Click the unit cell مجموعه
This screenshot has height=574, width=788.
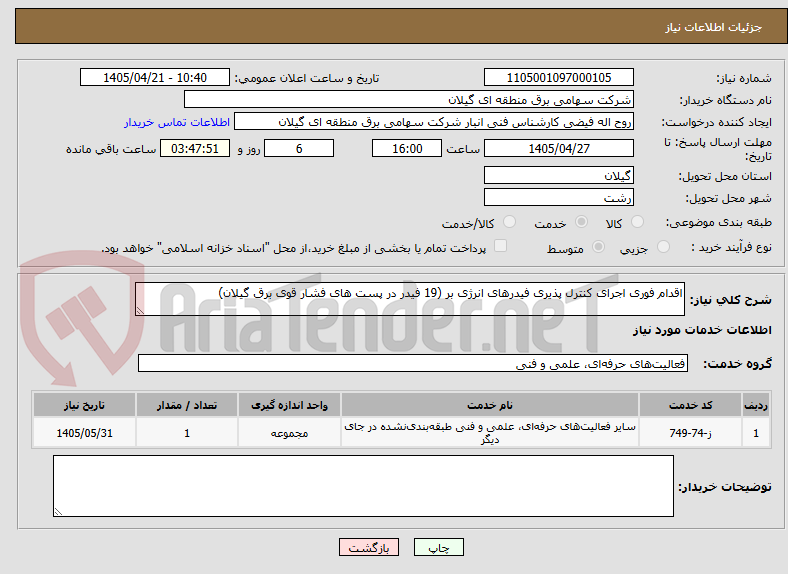coord(289,433)
